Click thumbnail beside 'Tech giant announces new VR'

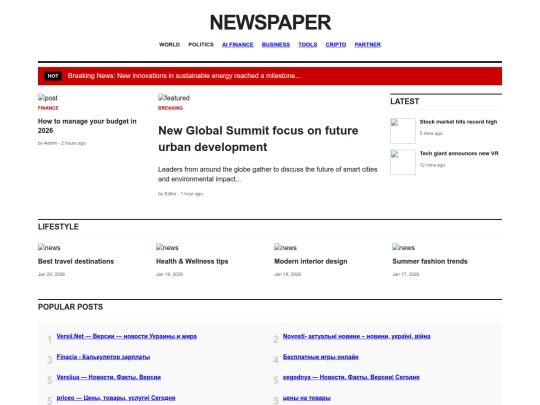(403, 162)
